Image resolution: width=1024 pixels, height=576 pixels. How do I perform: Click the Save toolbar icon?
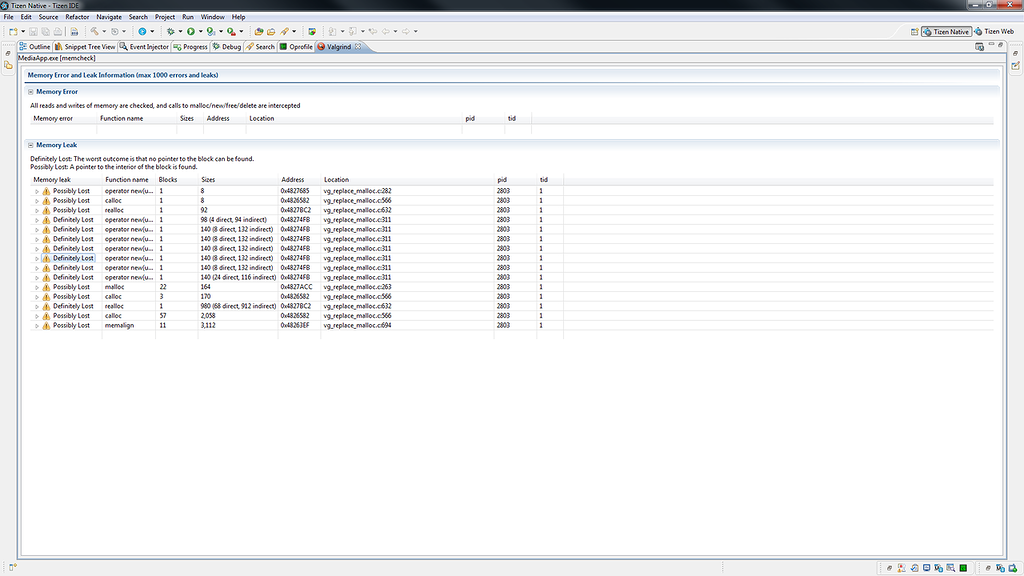pyautogui.click(x=33, y=31)
